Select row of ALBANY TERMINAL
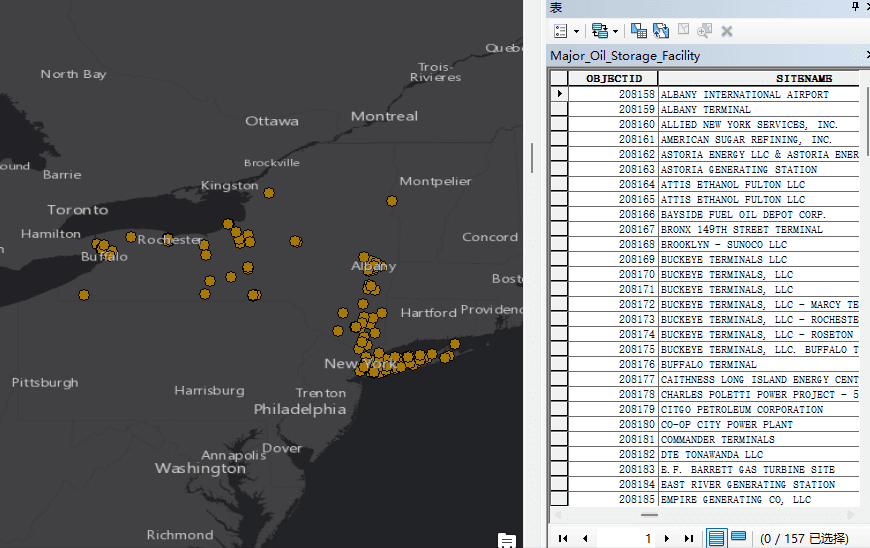The image size is (870, 548). coord(559,109)
